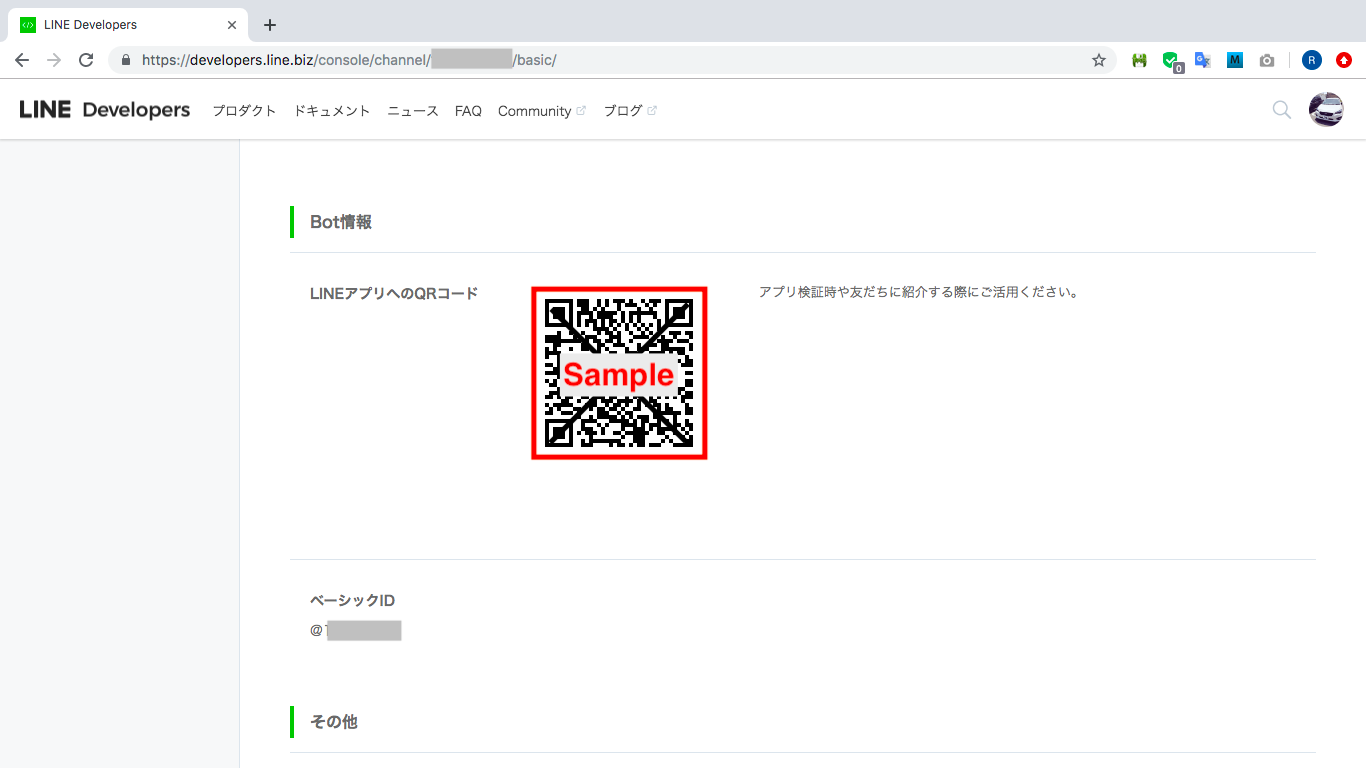The image size is (1366, 768).
Task: Open the Google Translate extension
Action: coord(1203,60)
